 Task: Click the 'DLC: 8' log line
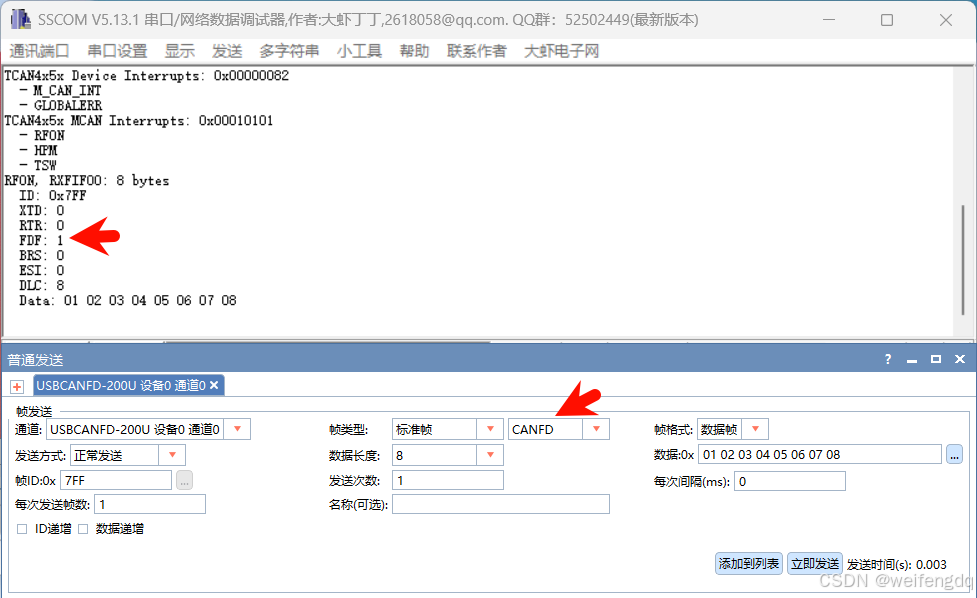click(41, 285)
